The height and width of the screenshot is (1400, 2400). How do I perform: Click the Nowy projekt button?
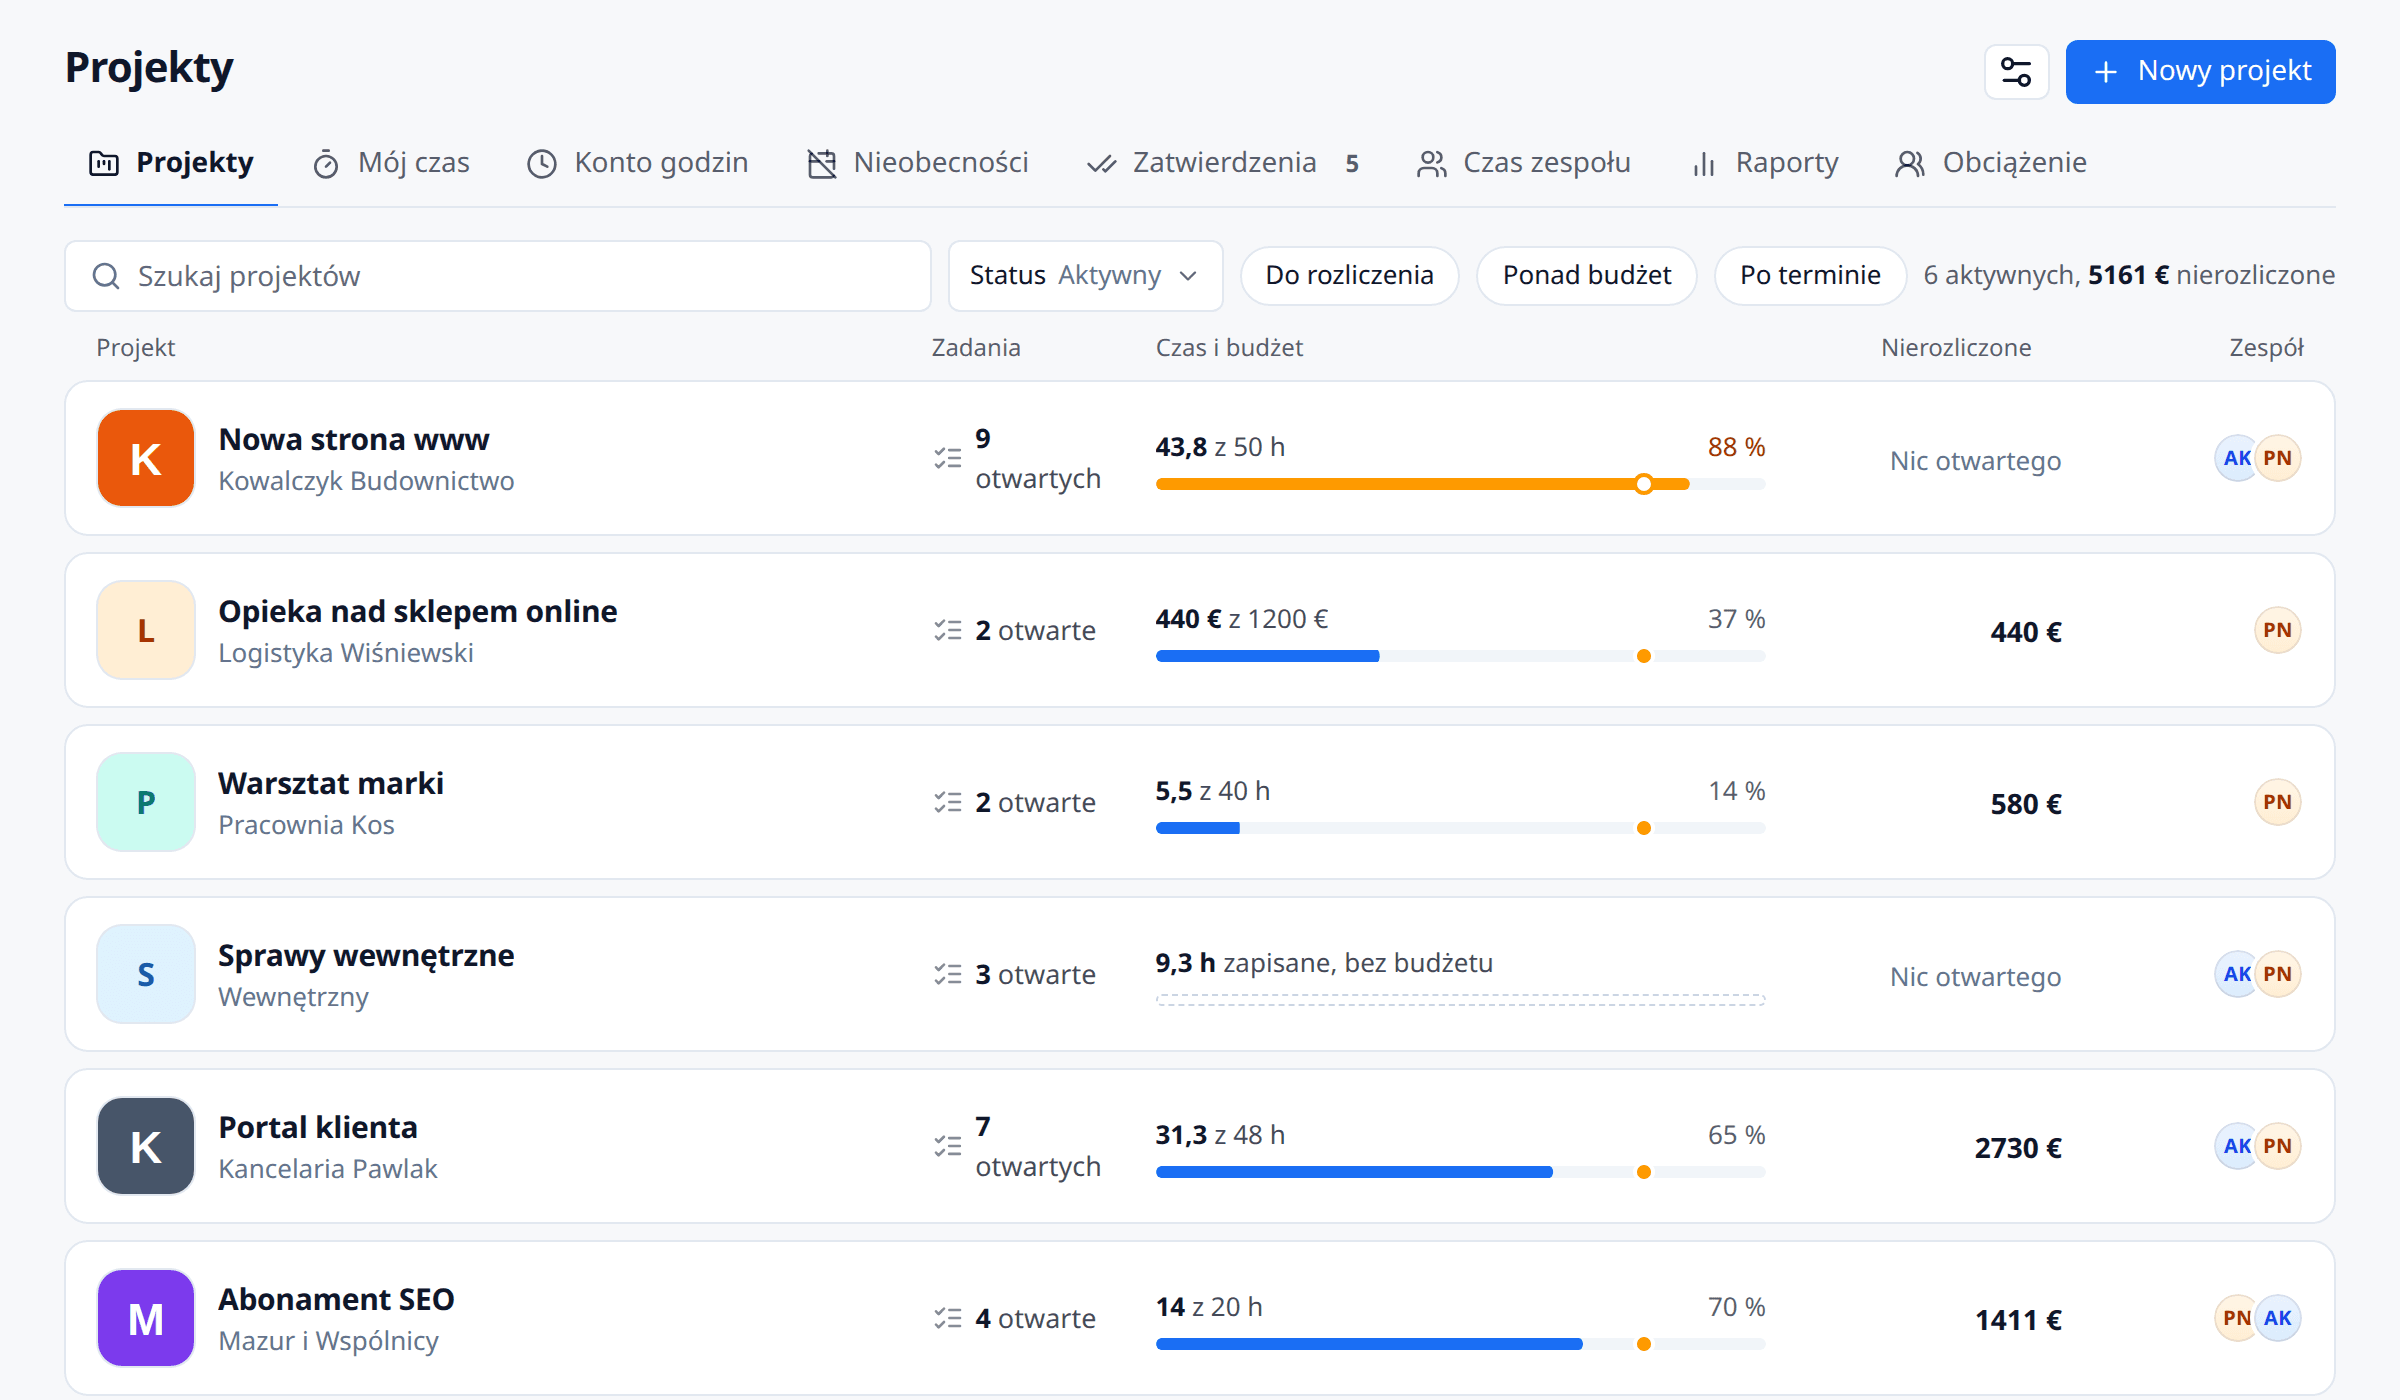2200,72
